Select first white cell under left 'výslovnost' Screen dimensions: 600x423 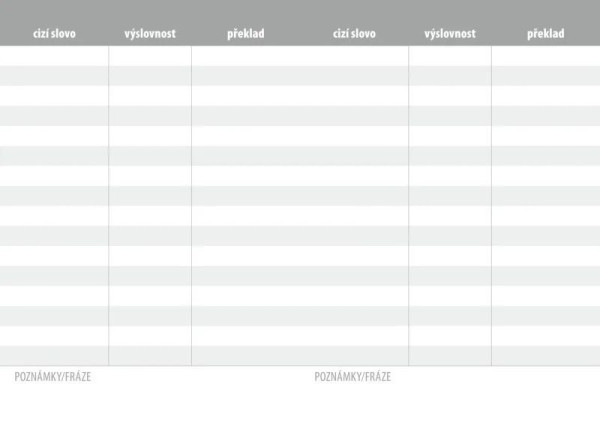tap(150, 56)
